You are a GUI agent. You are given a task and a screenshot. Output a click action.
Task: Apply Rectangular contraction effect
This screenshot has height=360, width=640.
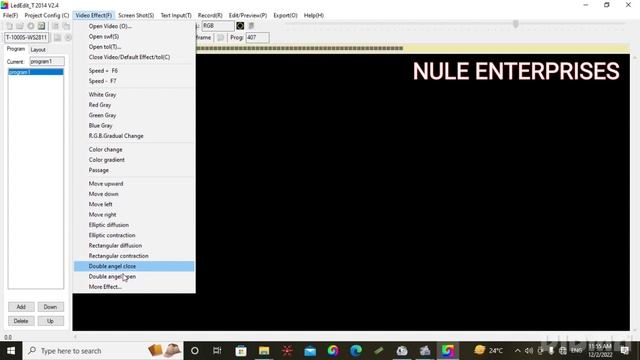(x=134, y=256)
